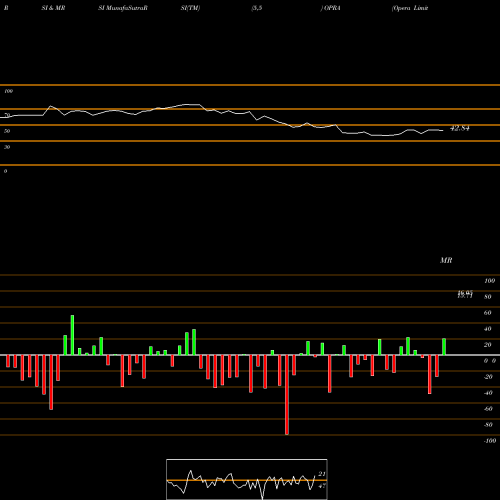The width and height of the screenshot is (500, 500).
Task: Click the '70' label on RSI axis
Action: click(x=7, y=115)
